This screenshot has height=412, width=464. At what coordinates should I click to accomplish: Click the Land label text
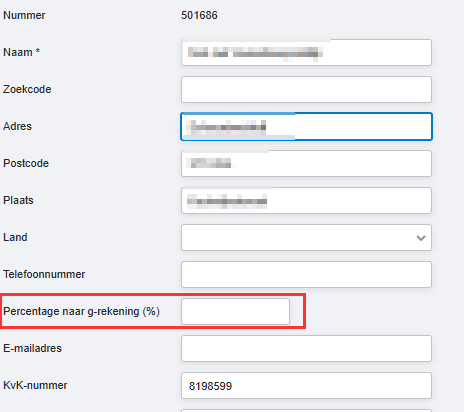pyautogui.click(x=15, y=237)
